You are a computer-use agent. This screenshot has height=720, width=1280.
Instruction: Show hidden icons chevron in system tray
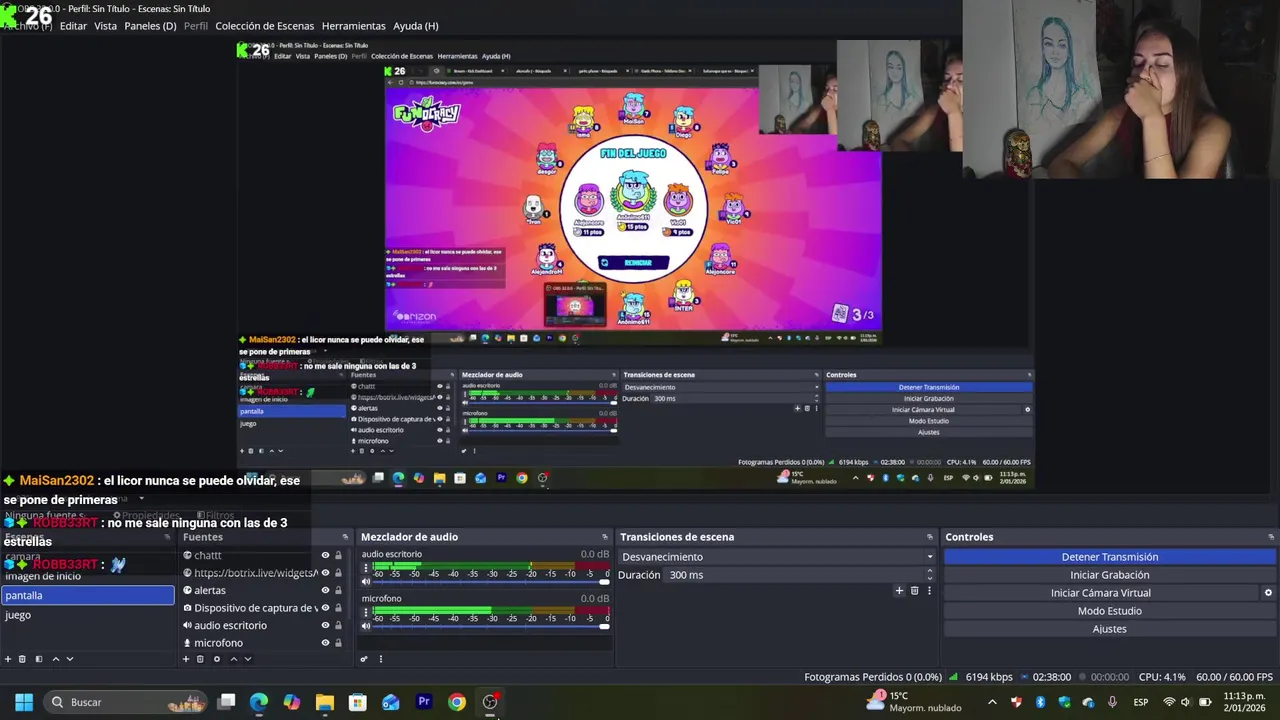(992, 702)
